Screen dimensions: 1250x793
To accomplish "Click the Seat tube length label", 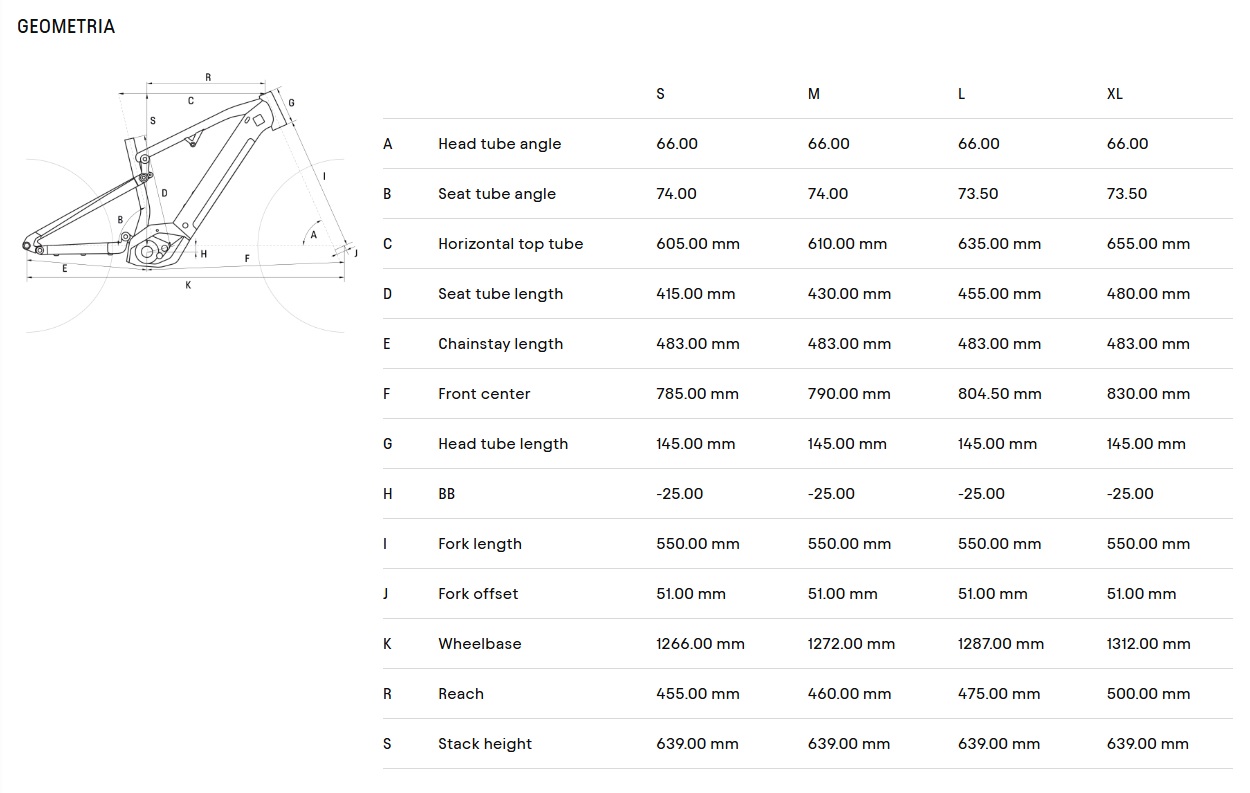I will pyautogui.click(x=500, y=294).
